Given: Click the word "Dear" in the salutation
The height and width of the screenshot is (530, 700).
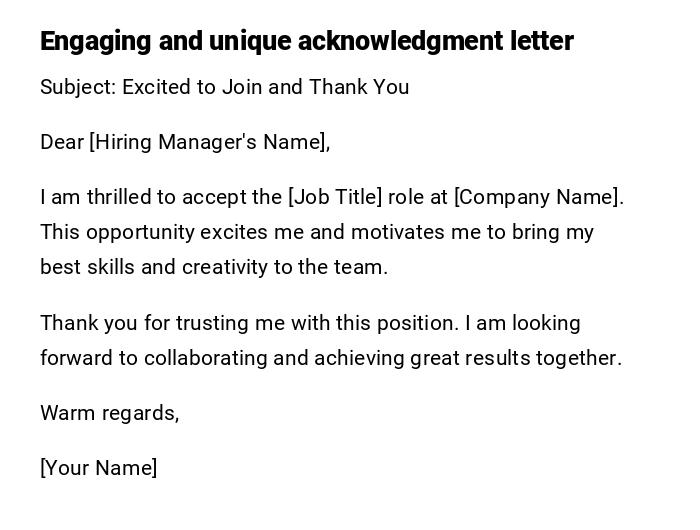Looking at the screenshot, I should (x=62, y=142).
